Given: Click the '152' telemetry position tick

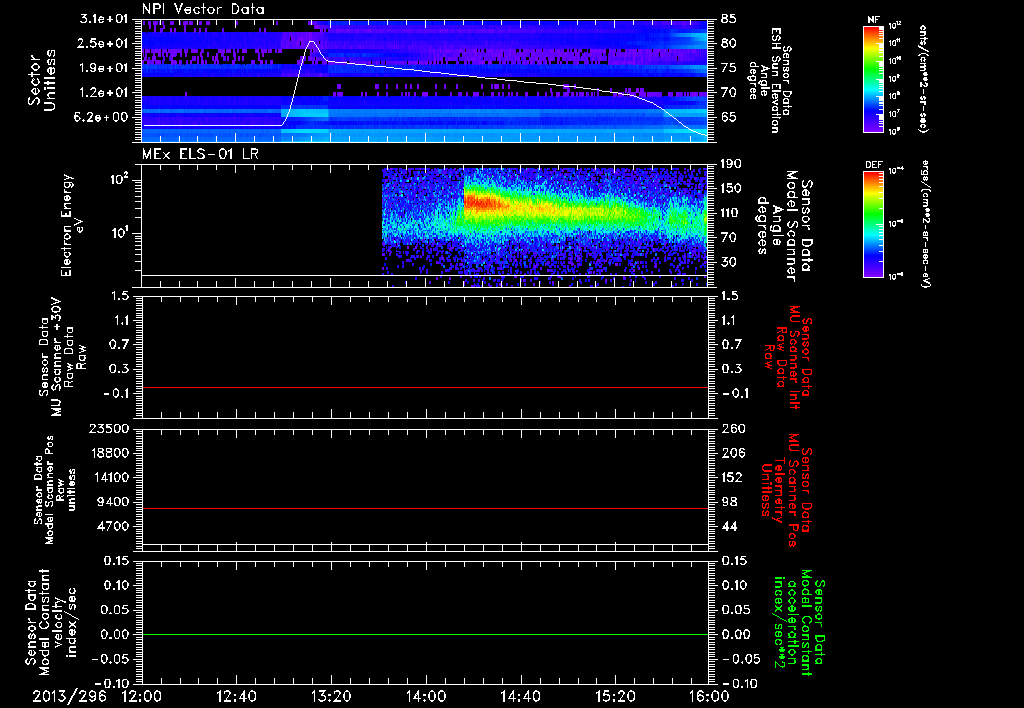Looking at the screenshot, I should click(x=734, y=477).
